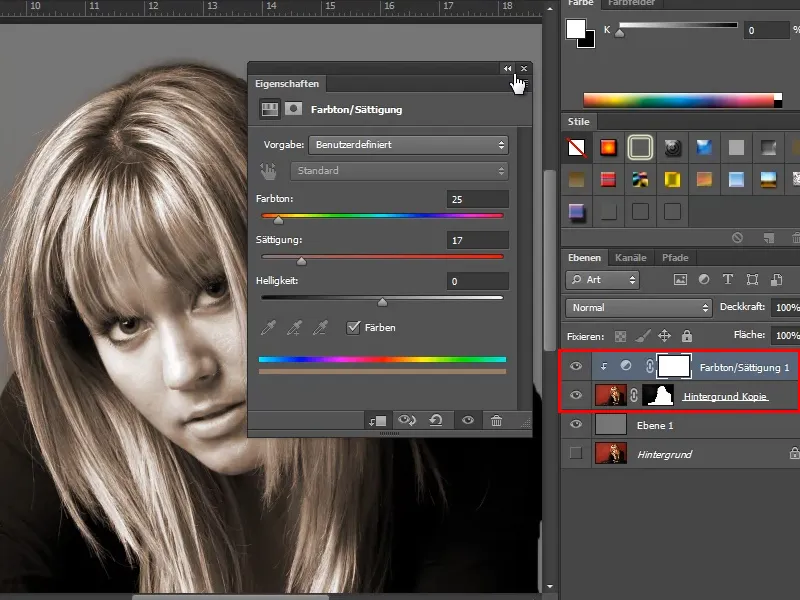Viewport: 800px width, 600px height.
Task: Click the Deckkraft opacity field
Action: coord(785,307)
